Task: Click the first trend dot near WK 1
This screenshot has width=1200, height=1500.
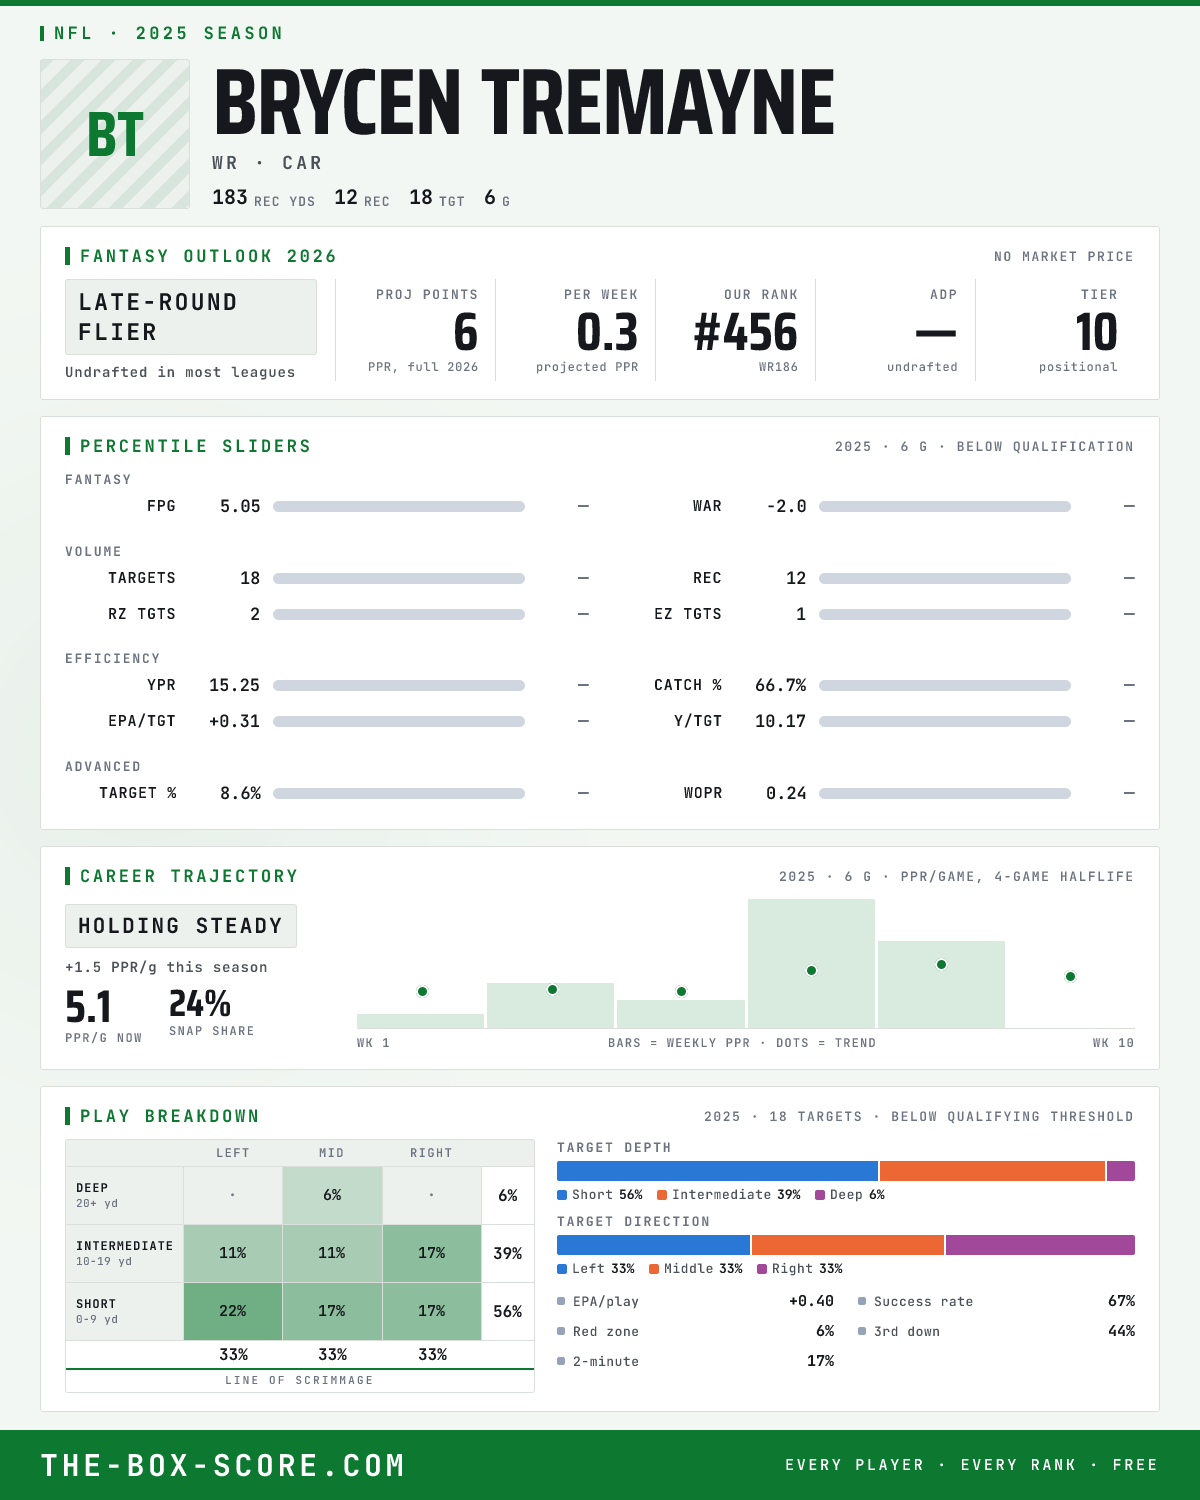Action: 422,991
